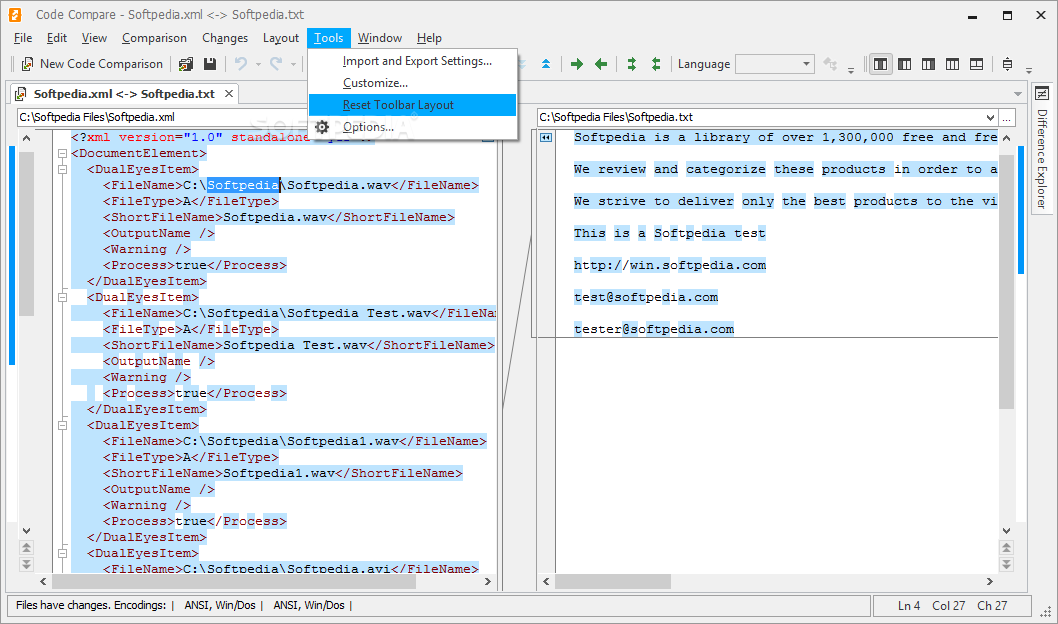This screenshot has height=624, width=1058.
Task: Click the Code Compare title bar app icon
Action: 15,14
